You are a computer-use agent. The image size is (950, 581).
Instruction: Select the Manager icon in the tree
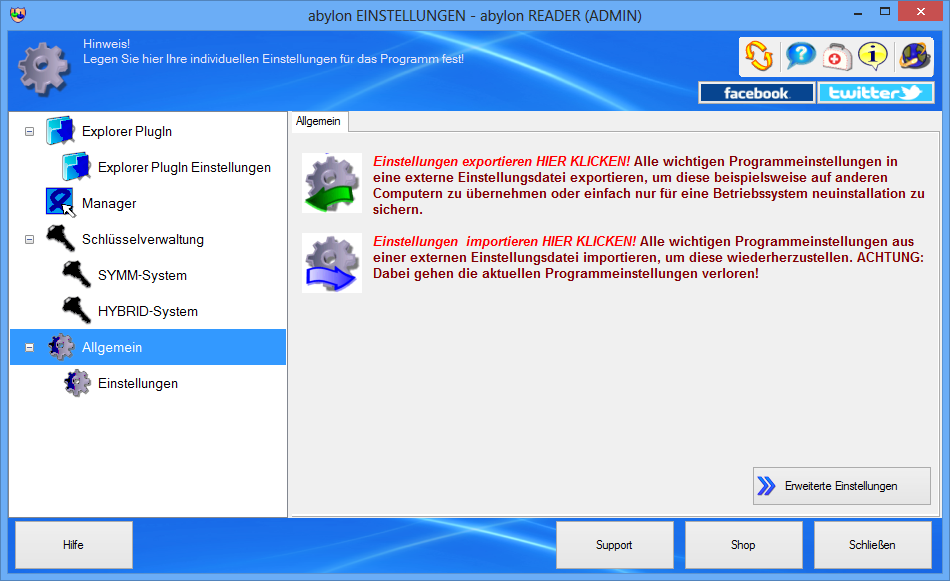coord(60,202)
